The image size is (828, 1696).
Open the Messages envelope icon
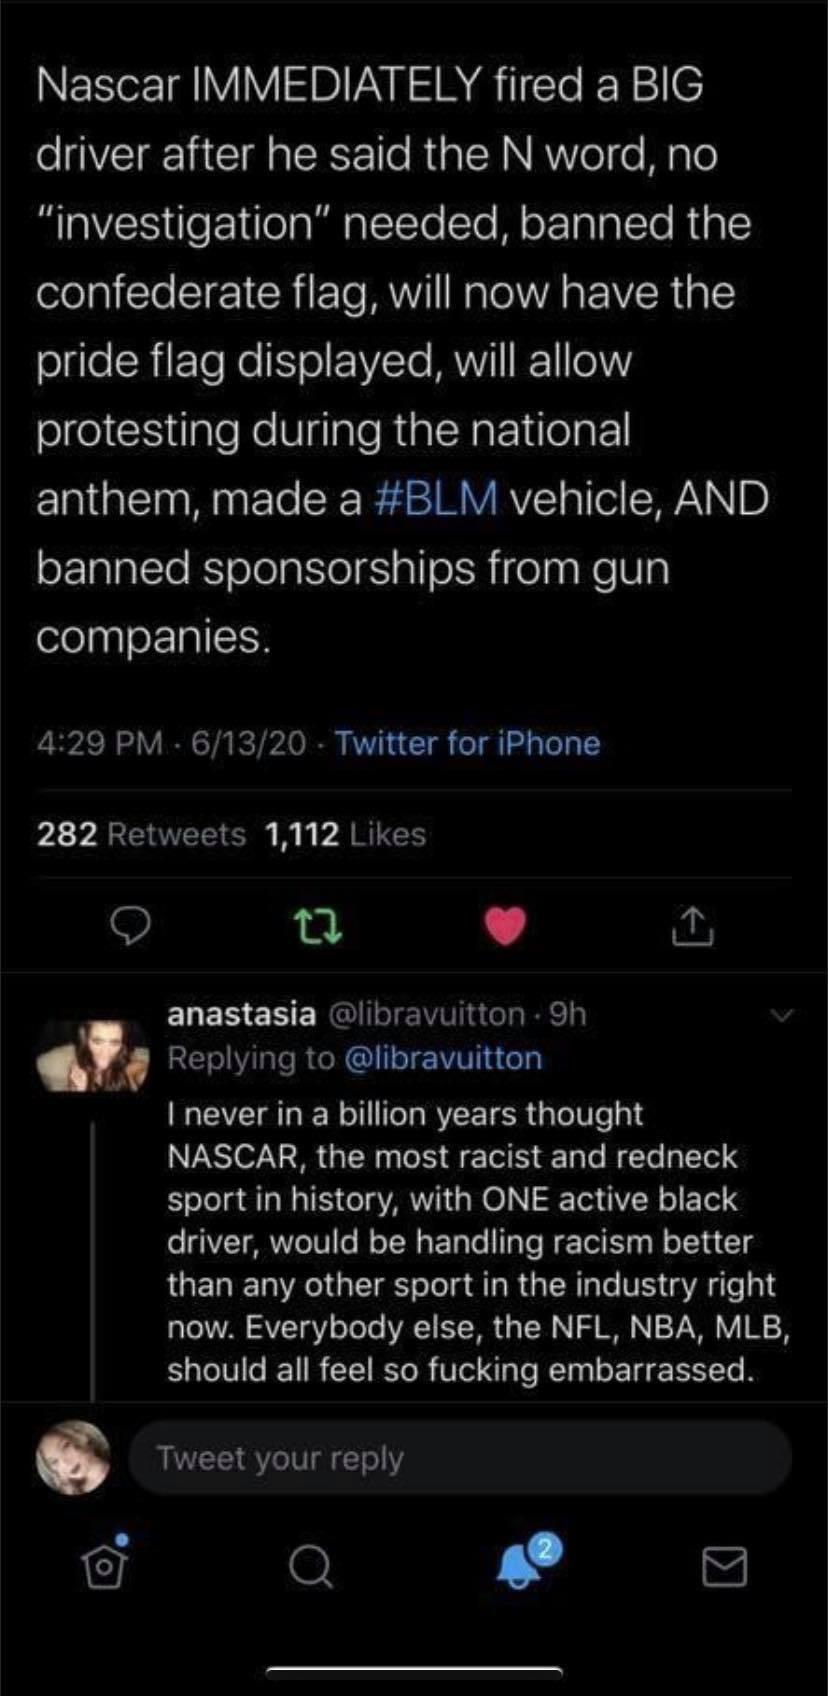724,1566
